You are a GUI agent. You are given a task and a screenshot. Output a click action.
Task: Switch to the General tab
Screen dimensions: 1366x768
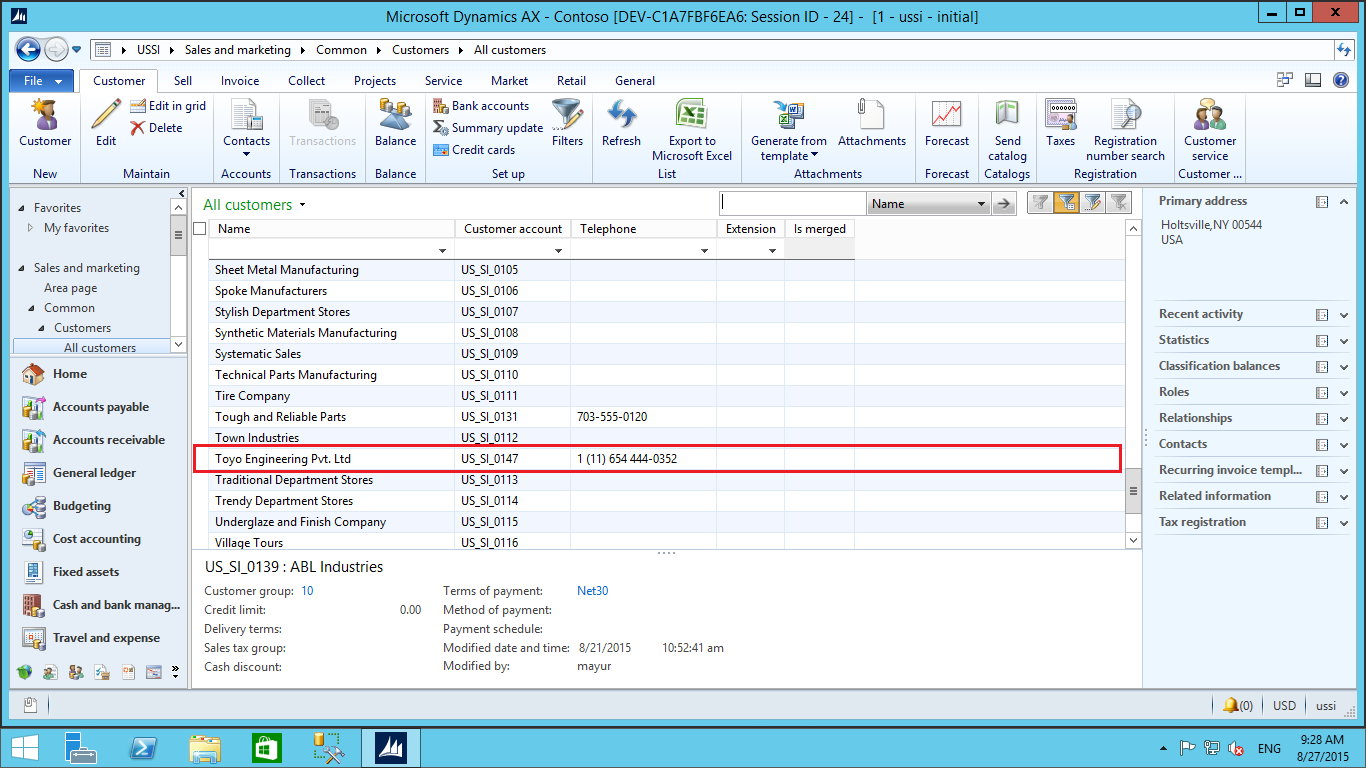pos(635,81)
